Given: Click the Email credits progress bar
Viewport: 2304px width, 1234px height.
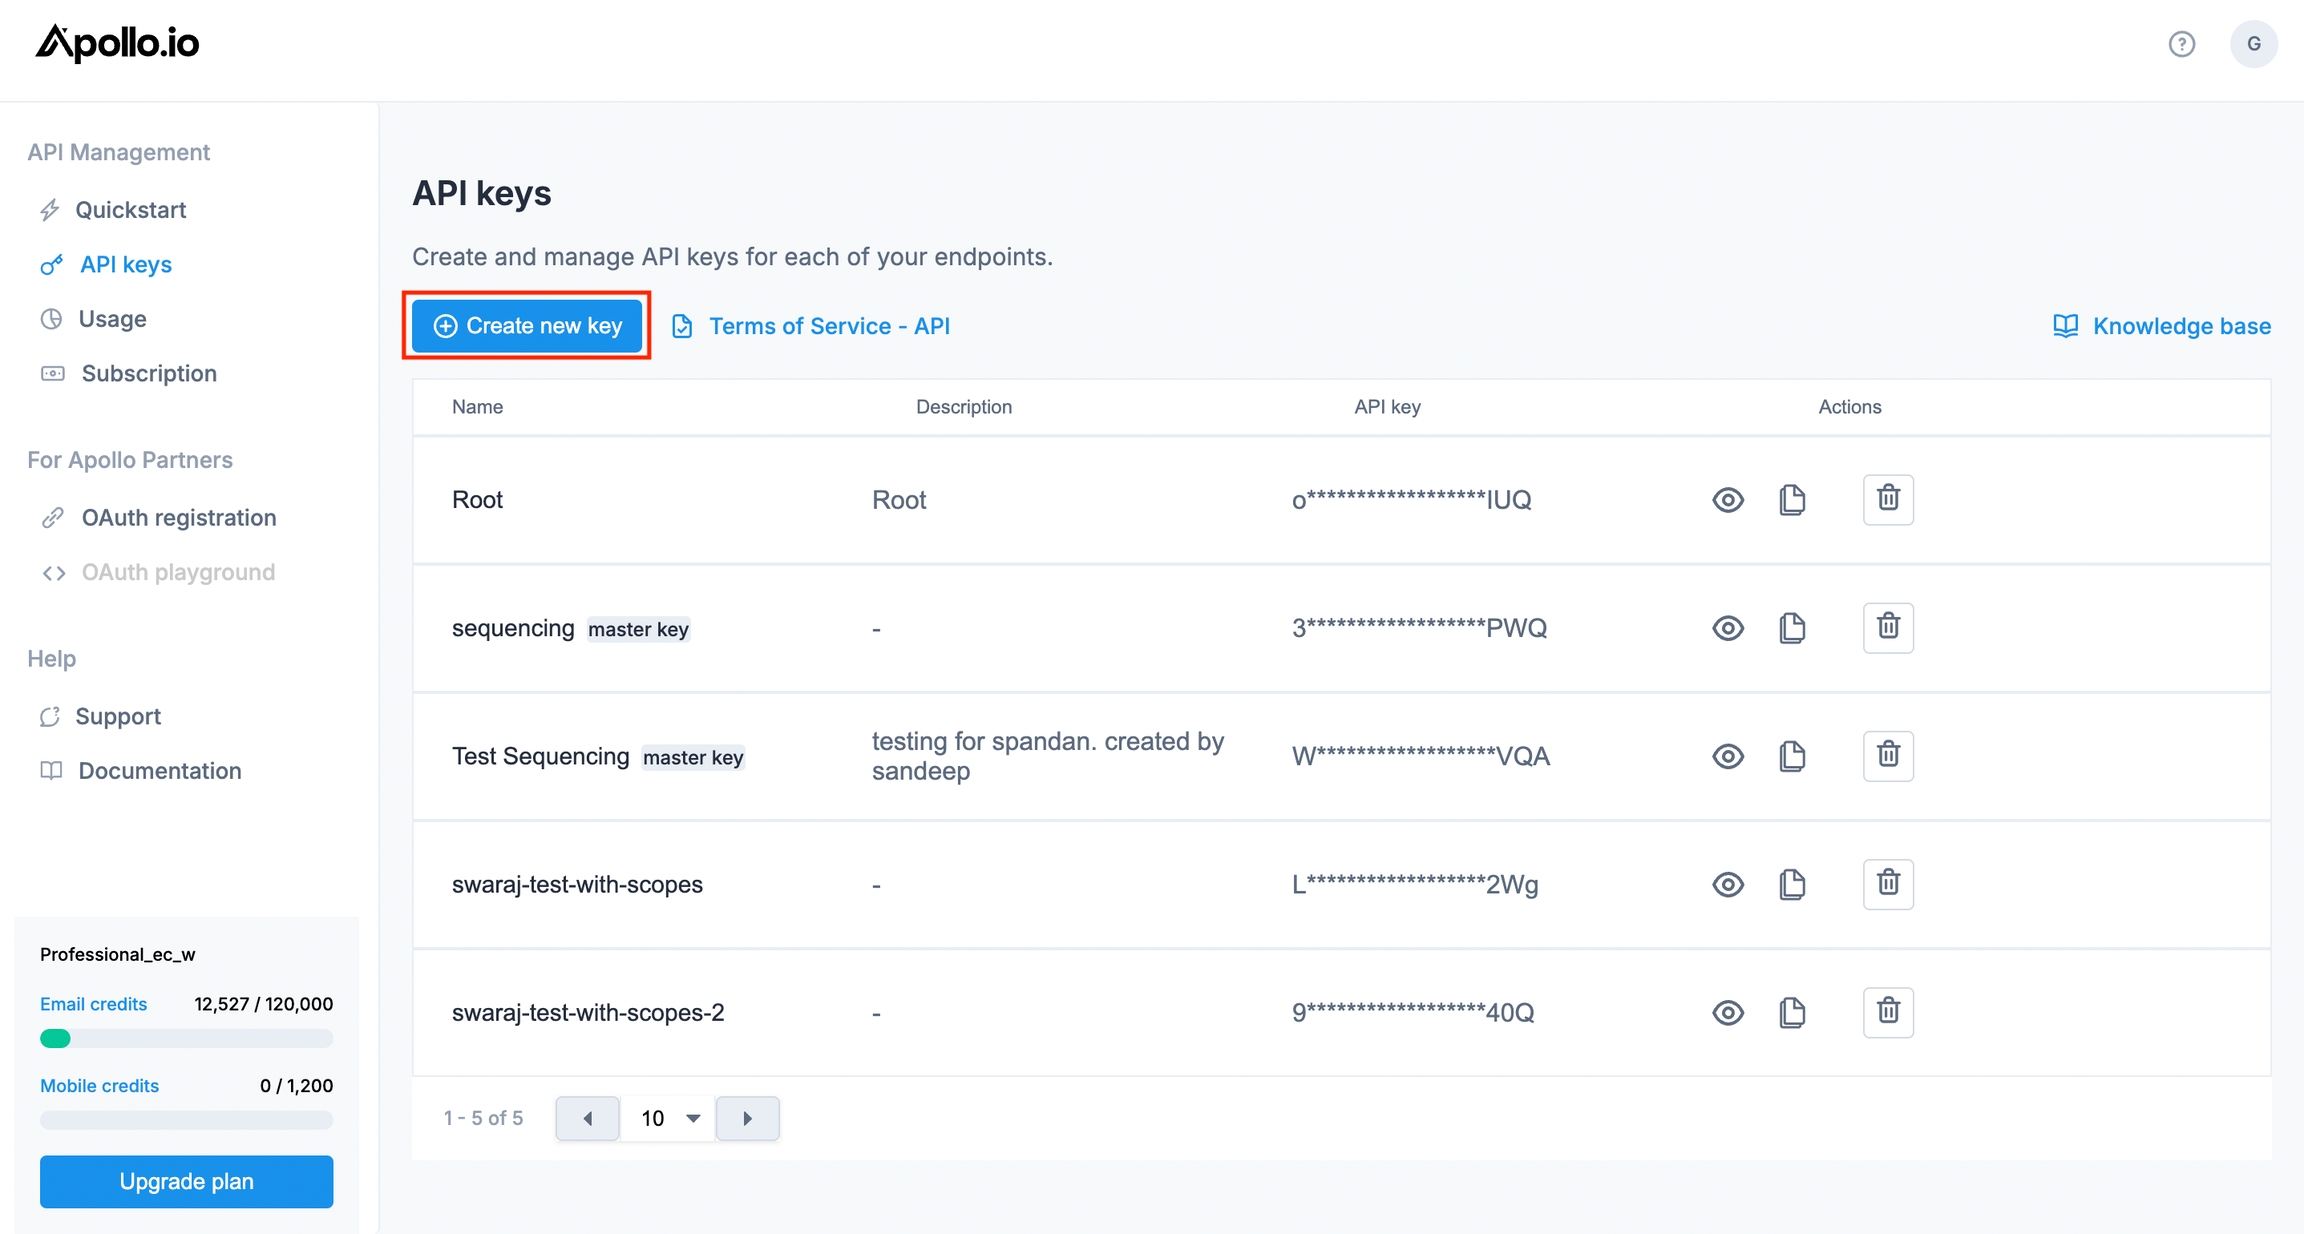Looking at the screenshot, I should coord(186,1038).
